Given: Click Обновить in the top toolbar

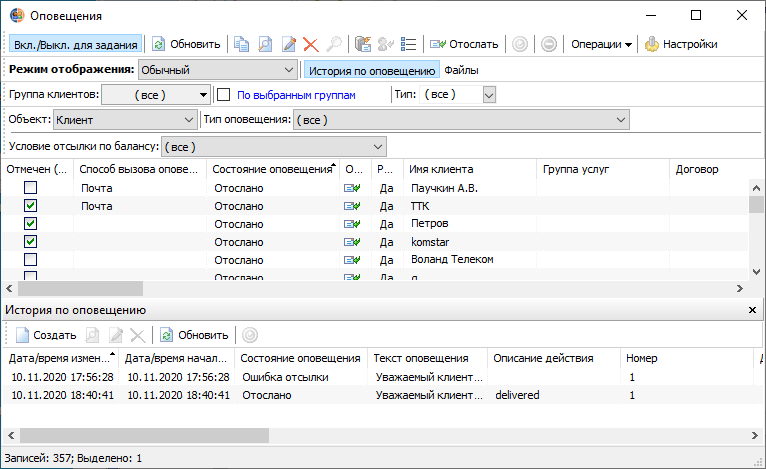Looking at the screenshot, I should [186, 44].
